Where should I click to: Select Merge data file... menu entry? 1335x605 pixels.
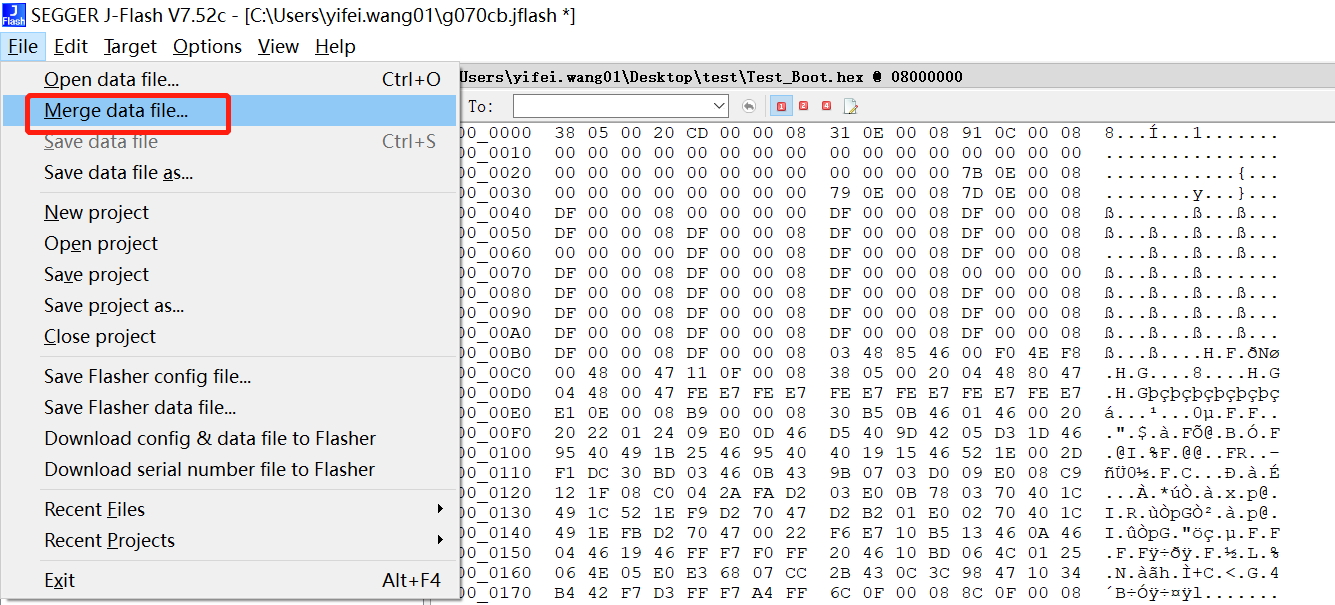coord(230,111)
